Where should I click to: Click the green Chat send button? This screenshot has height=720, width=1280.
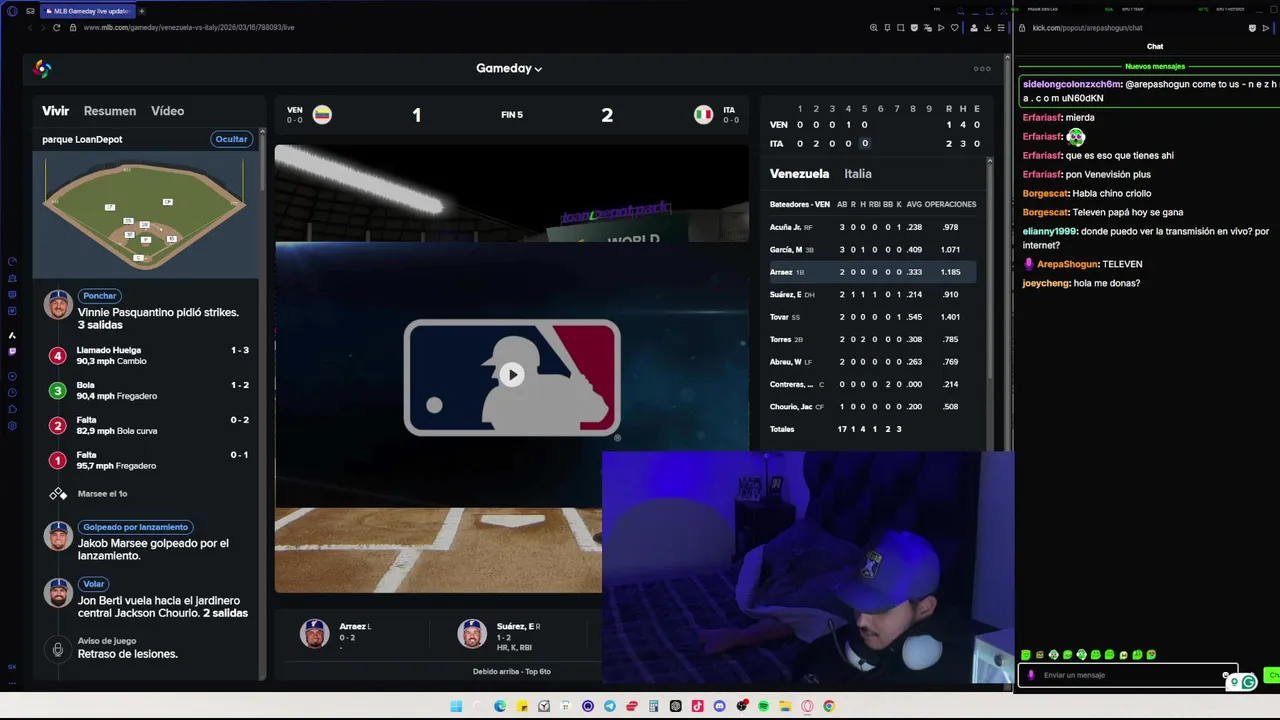[1272, 675]
